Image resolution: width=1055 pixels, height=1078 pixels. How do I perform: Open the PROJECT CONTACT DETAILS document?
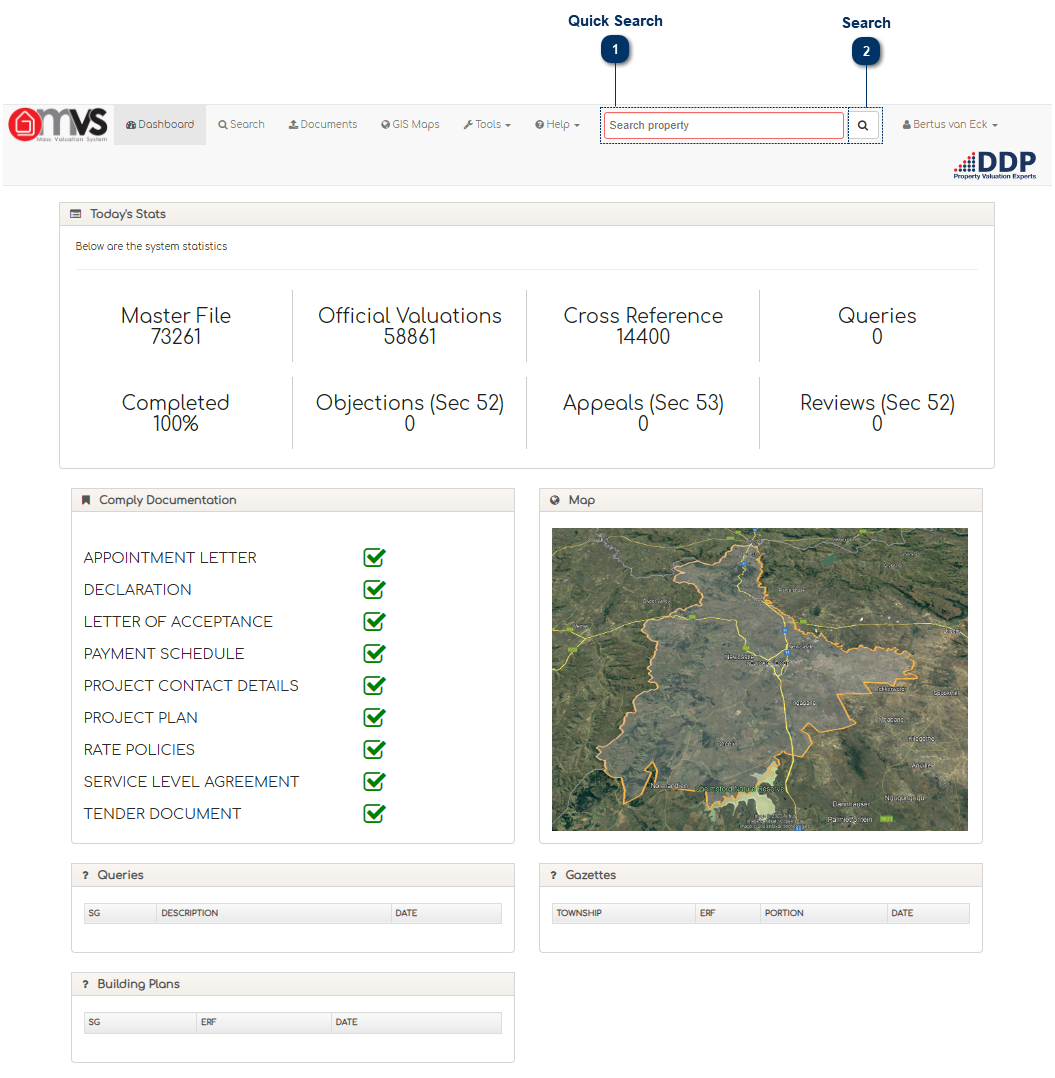click(191, 685)
